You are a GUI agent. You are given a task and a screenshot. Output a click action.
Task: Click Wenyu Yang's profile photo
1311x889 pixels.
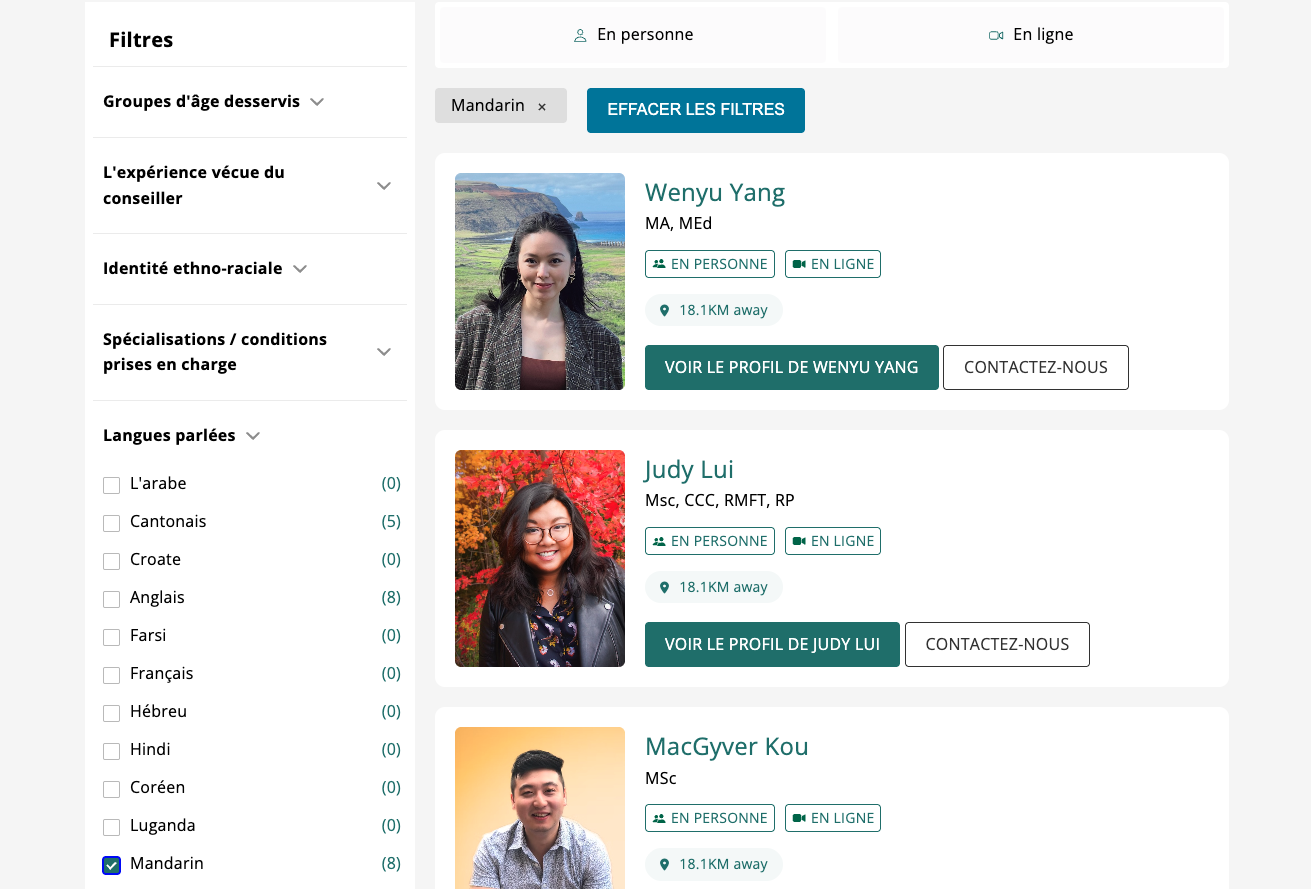click(x=540, y=281)
